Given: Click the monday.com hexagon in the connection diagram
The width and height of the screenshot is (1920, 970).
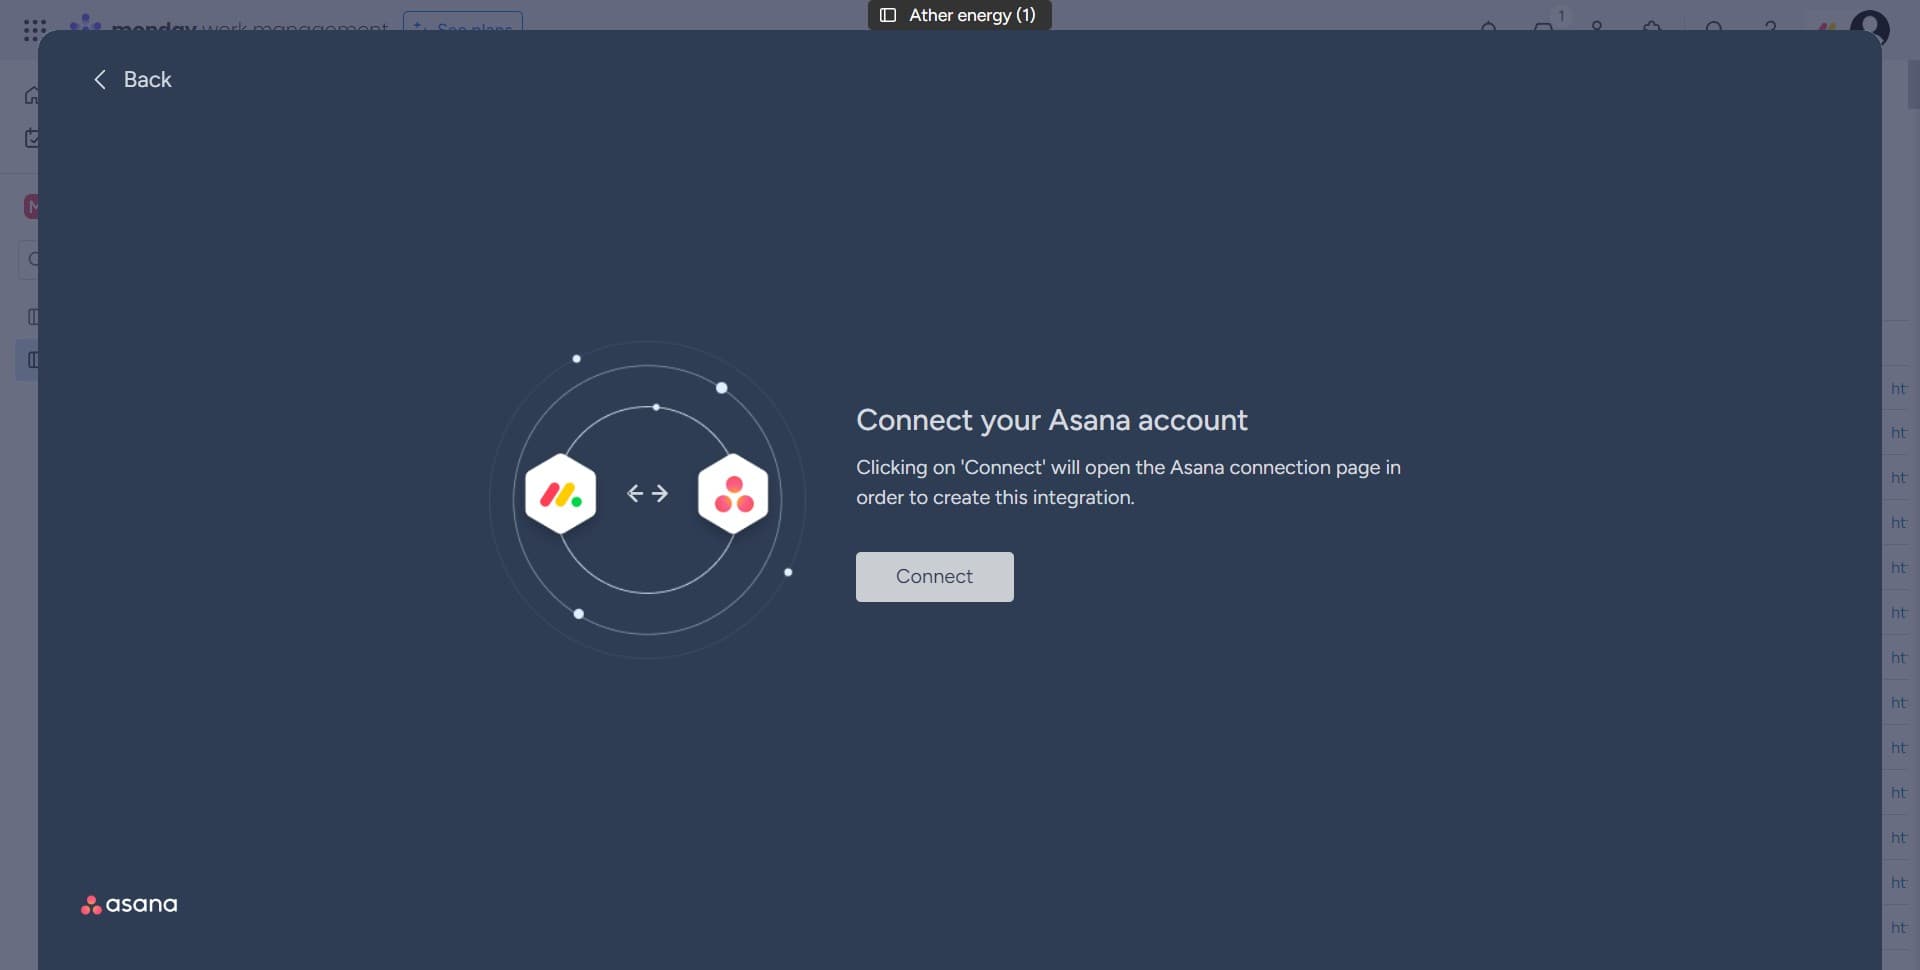Looking at the screenshot, I should [560, 492].
